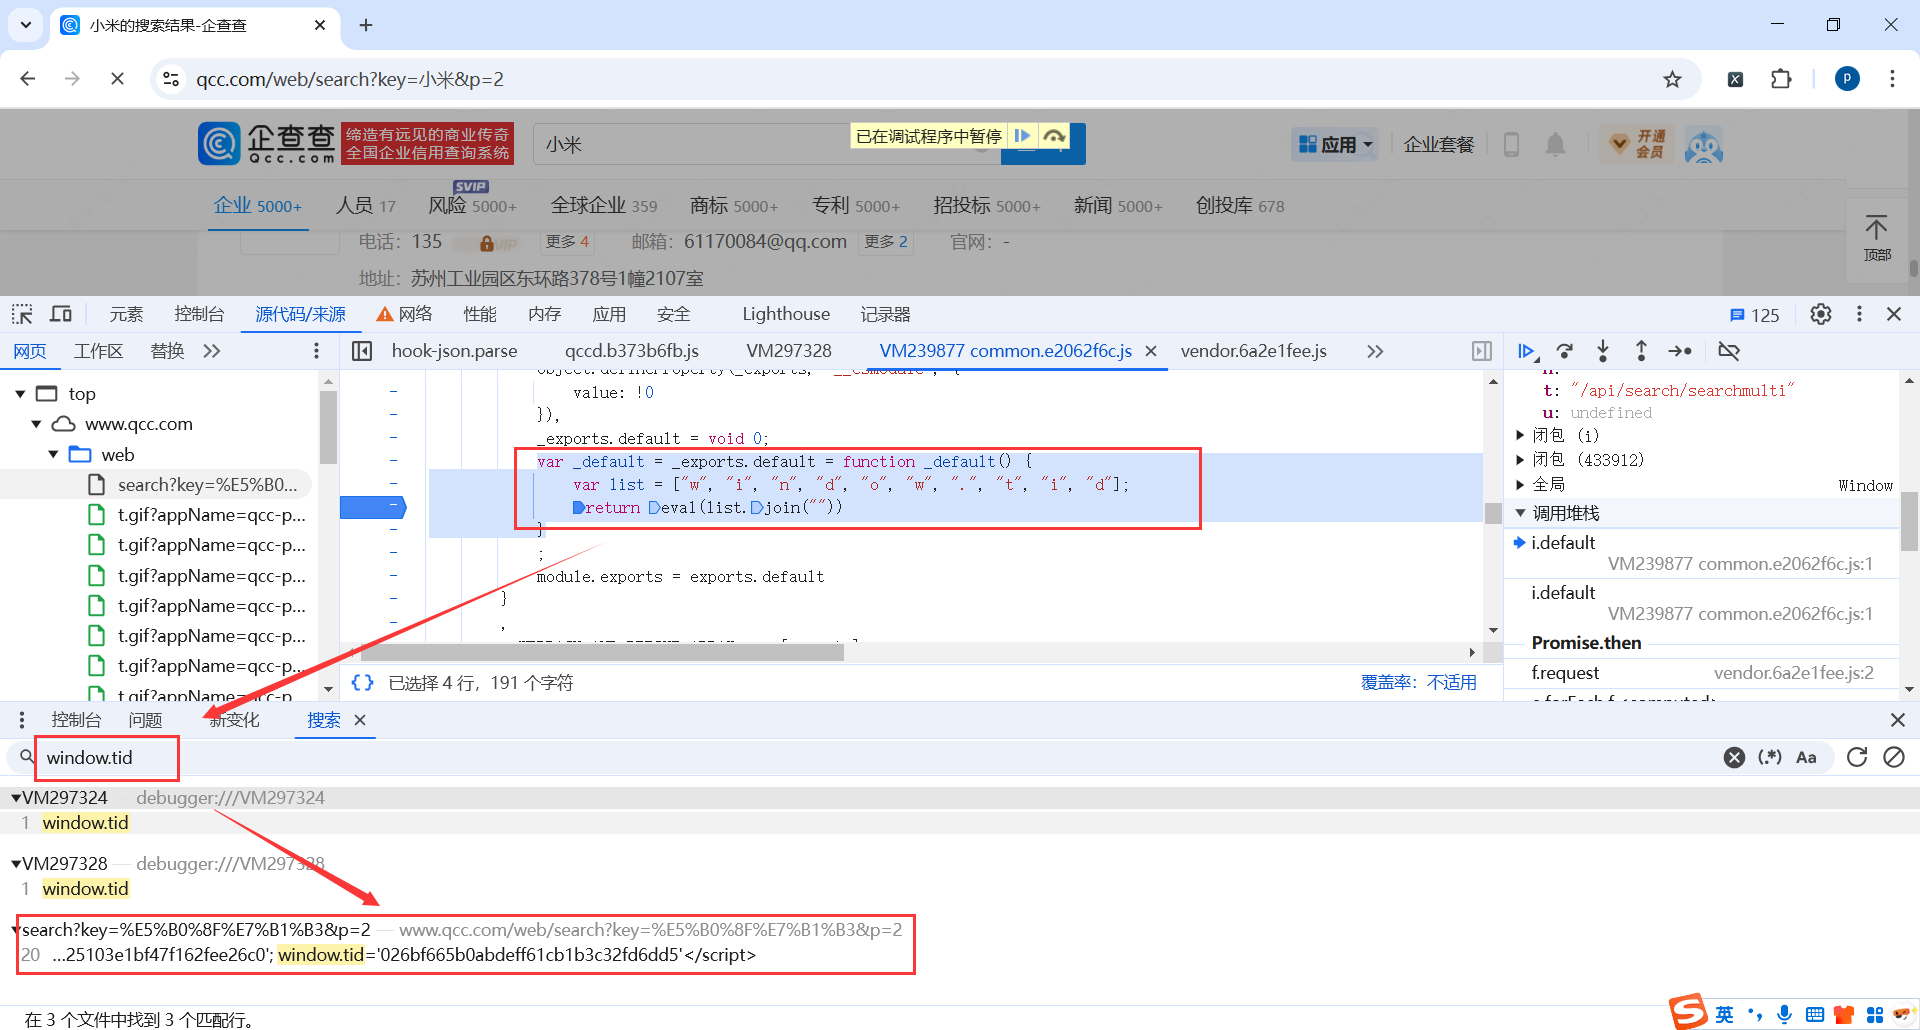
Task: Toggle the debugger sidebar panel
Action: pos(1482,351)
